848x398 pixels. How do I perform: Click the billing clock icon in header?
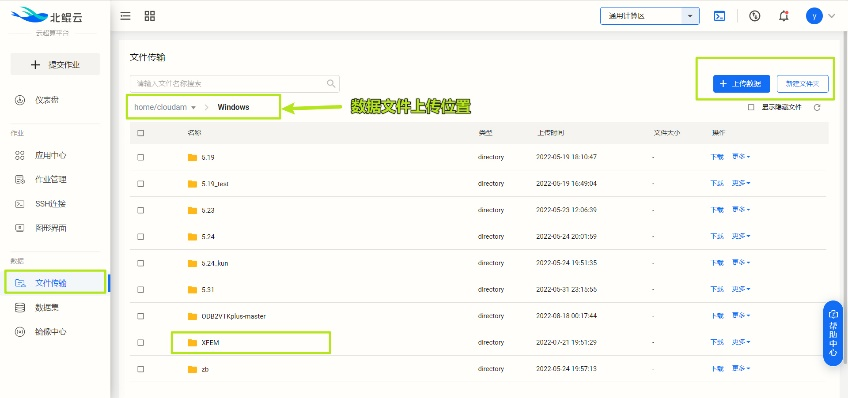pyautogui.click(x=755, y=16)
